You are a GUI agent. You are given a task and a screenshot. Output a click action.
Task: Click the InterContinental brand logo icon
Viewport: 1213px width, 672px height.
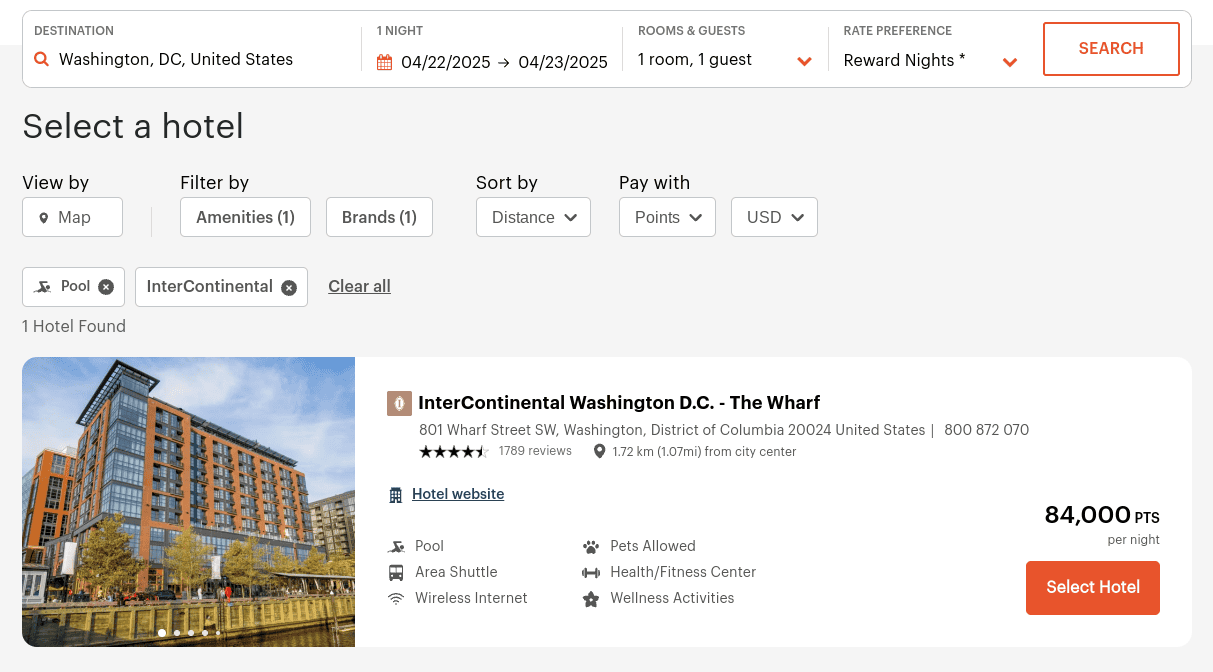click(x=399, y=403)
